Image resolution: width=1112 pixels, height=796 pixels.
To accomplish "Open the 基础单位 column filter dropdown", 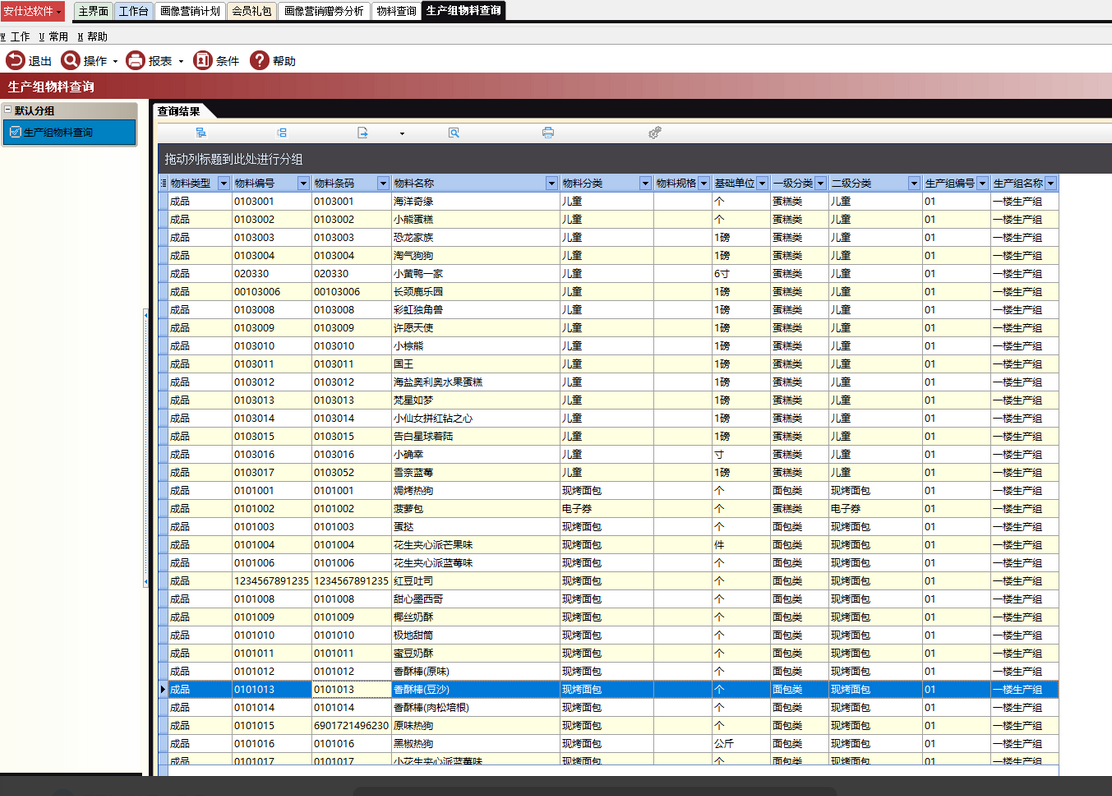I will 762,184.
